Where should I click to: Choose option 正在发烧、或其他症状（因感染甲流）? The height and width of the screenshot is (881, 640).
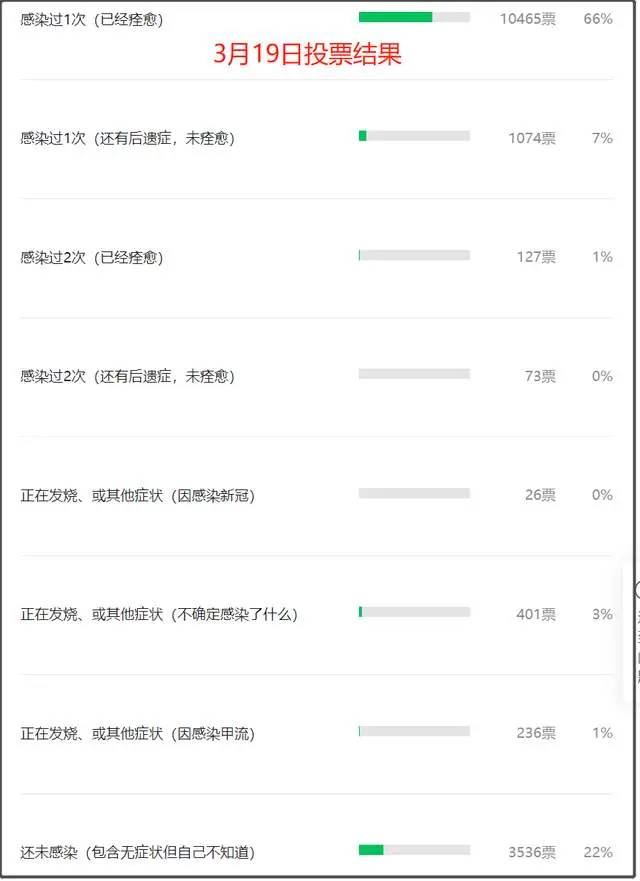[137, 733]
